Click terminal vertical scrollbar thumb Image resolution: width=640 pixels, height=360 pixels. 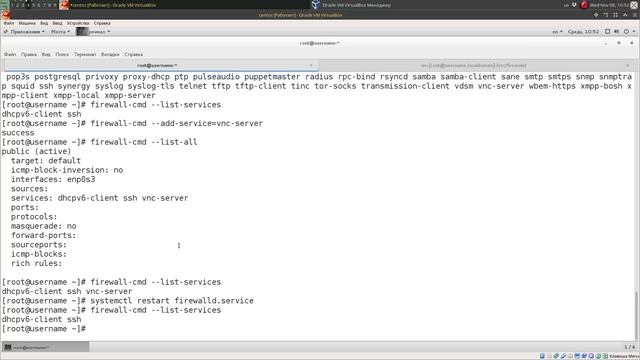coord(636,316)
